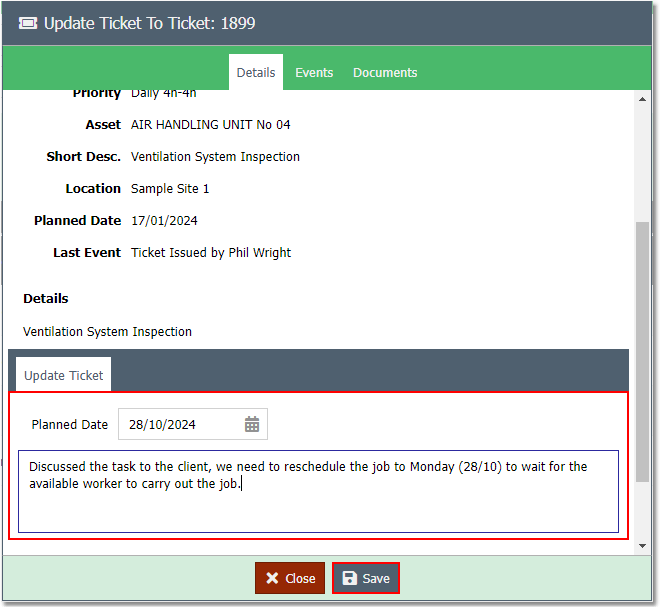Open the Events tab
The height and width of the screenshot is (609, 660).
314,72
